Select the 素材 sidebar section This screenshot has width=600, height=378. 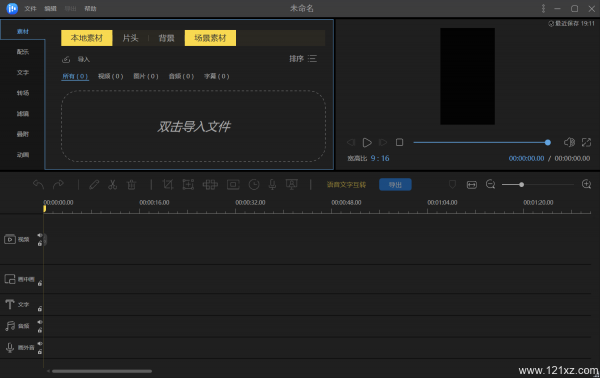(23, 31)
